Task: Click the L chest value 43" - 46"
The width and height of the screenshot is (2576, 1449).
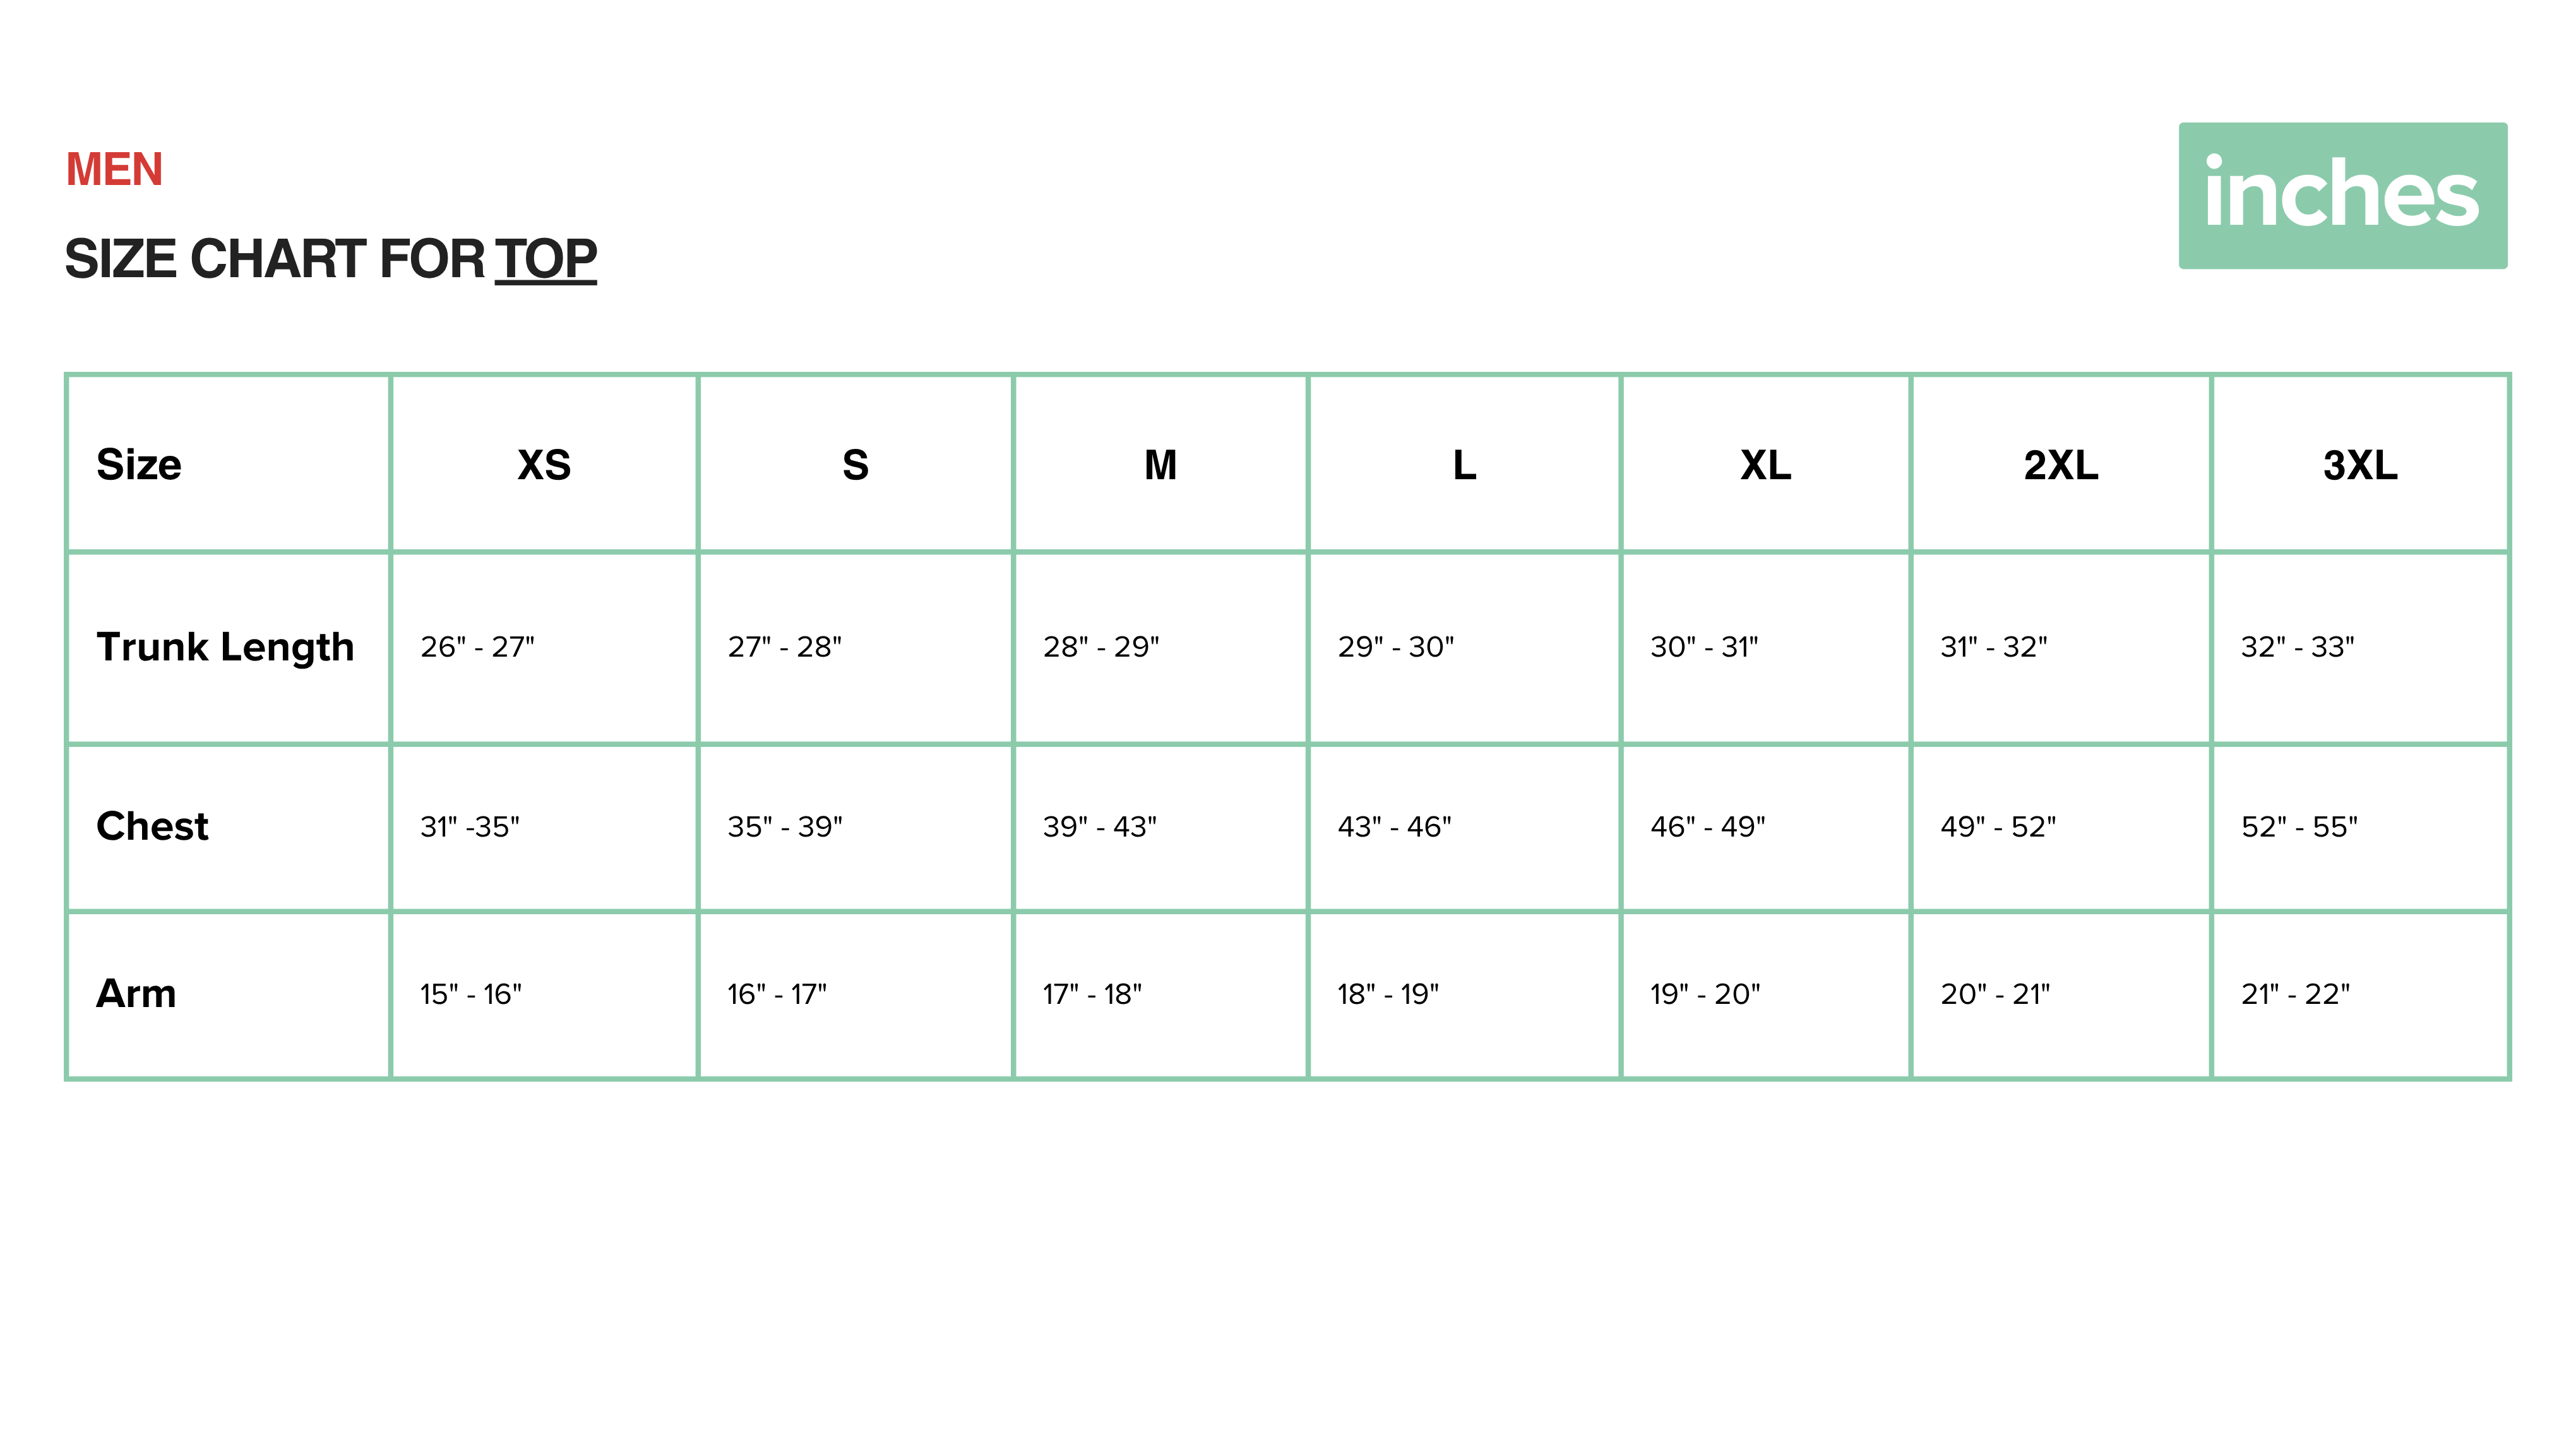Action: (x=1395, y=827)
